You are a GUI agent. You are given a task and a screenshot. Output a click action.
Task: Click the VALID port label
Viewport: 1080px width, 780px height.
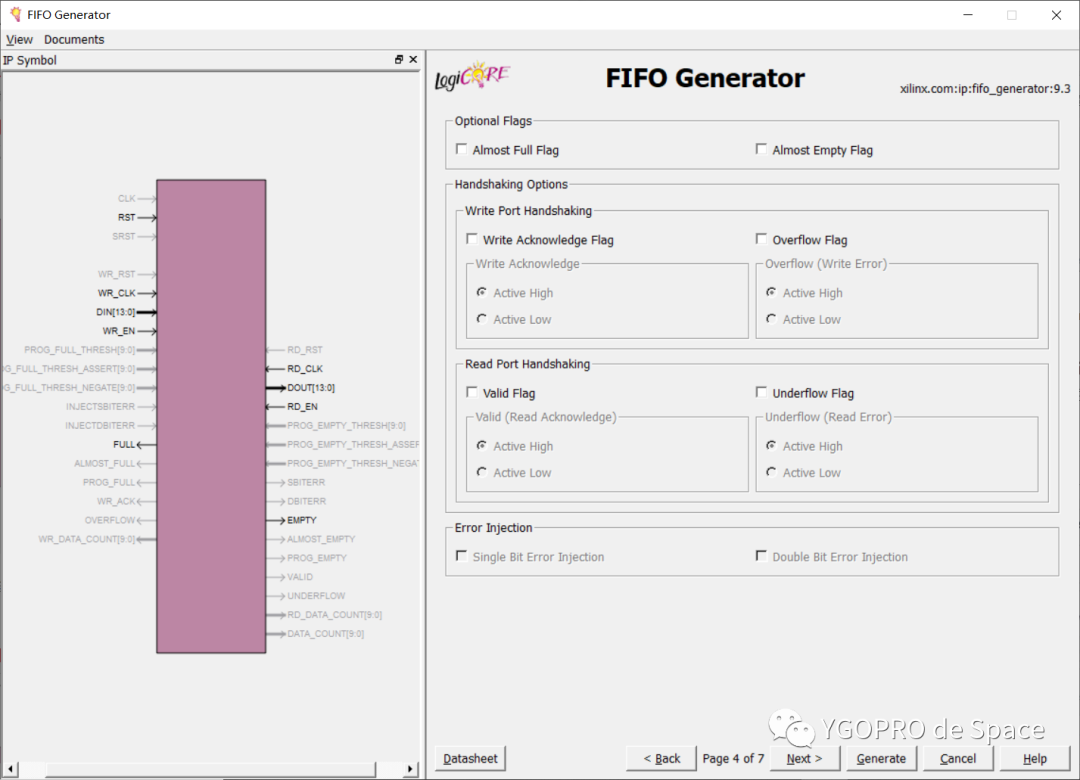300,577
